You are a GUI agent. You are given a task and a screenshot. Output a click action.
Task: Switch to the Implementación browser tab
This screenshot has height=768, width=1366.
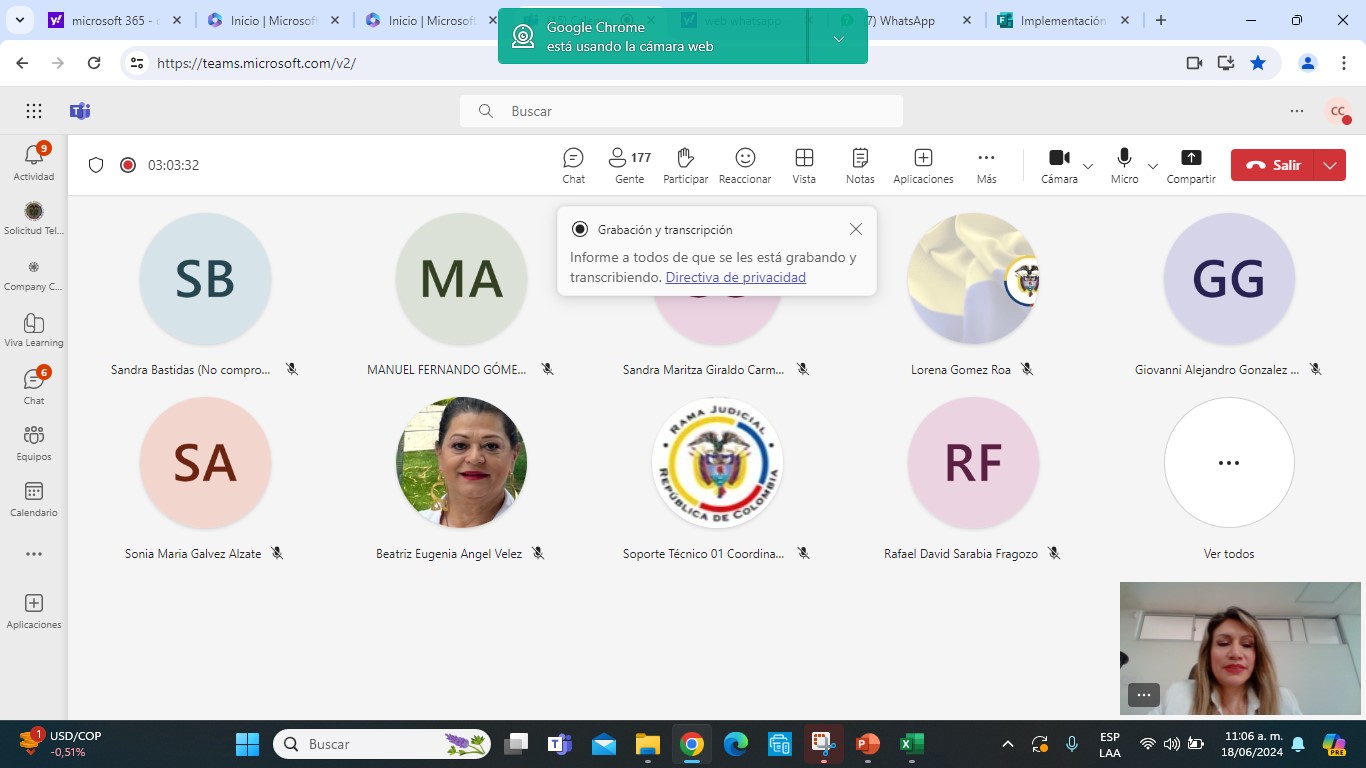[x=1063, y=20]
